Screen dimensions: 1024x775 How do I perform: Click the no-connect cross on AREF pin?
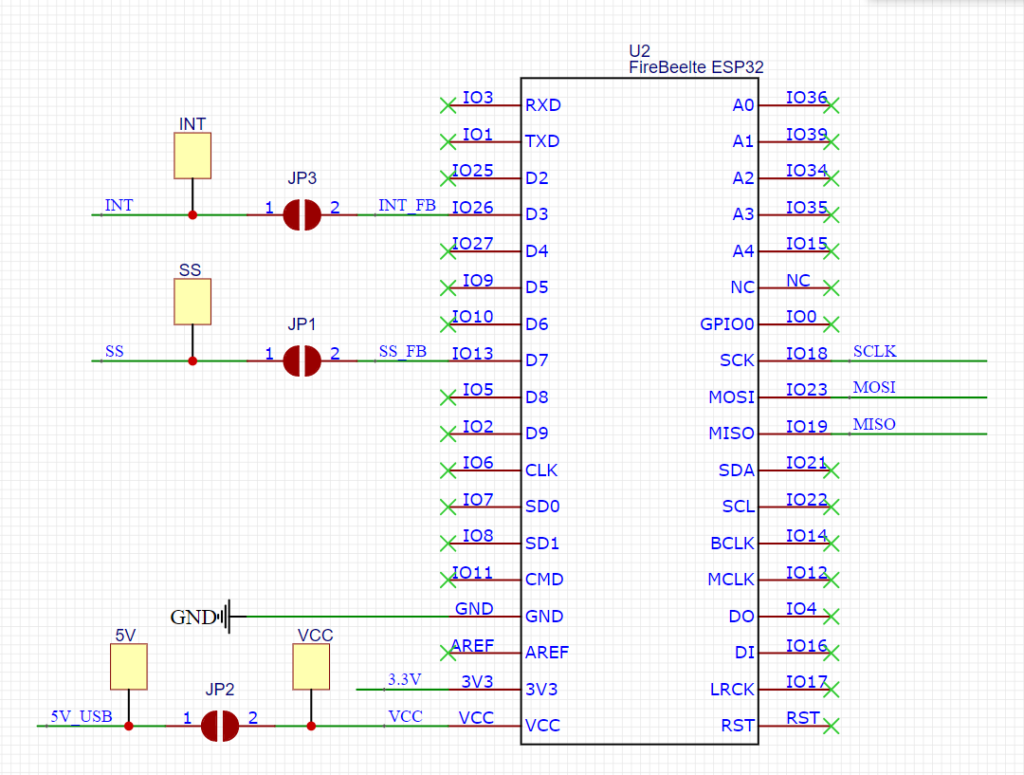(448, 653)
